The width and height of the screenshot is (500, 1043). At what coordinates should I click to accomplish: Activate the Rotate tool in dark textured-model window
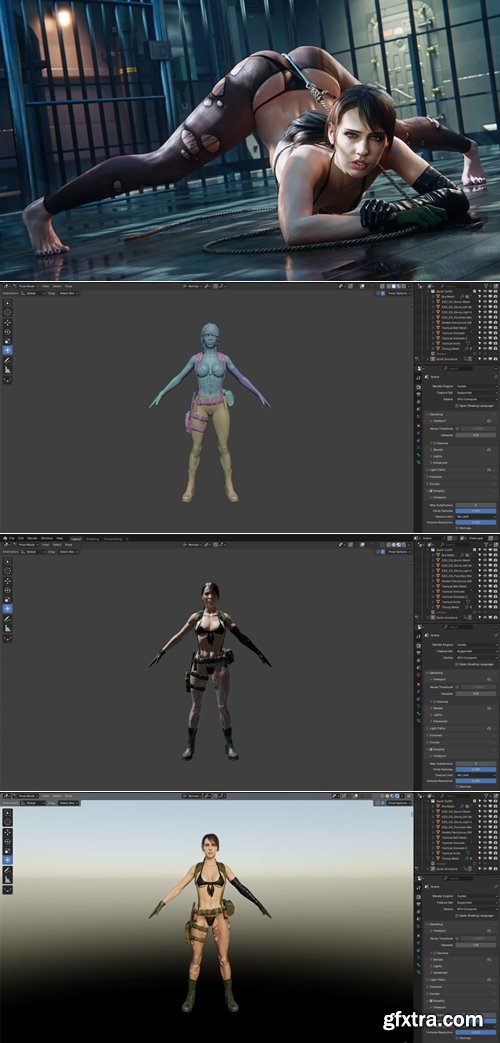8,590
